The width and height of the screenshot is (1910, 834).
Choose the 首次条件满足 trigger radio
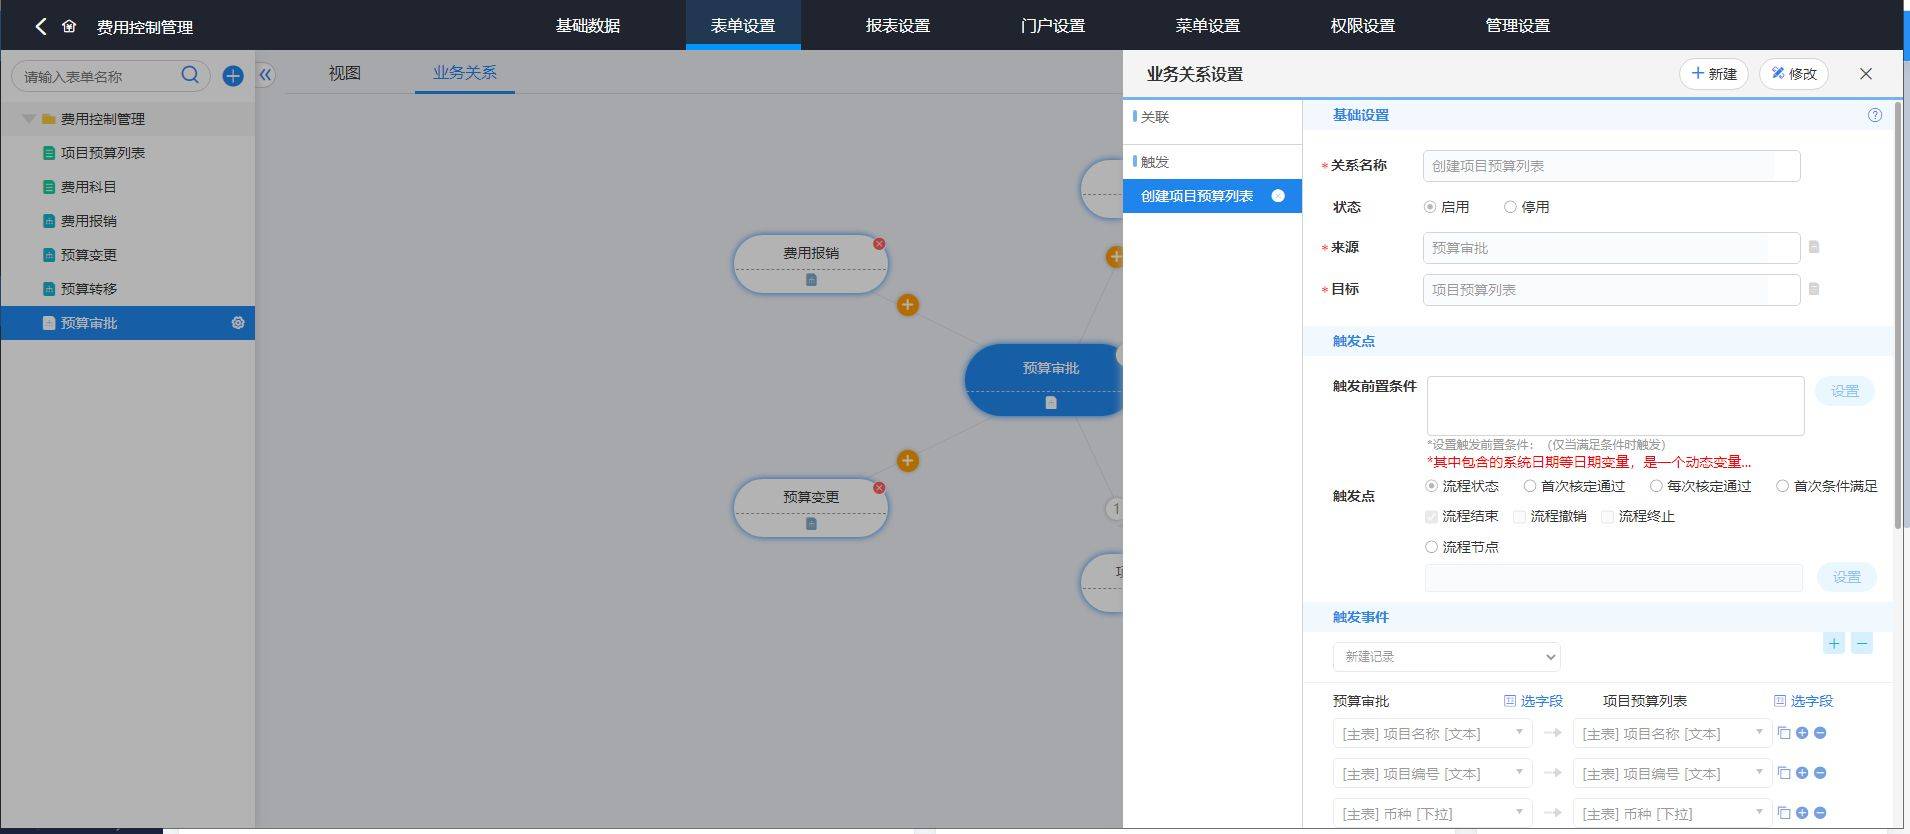1782,486
